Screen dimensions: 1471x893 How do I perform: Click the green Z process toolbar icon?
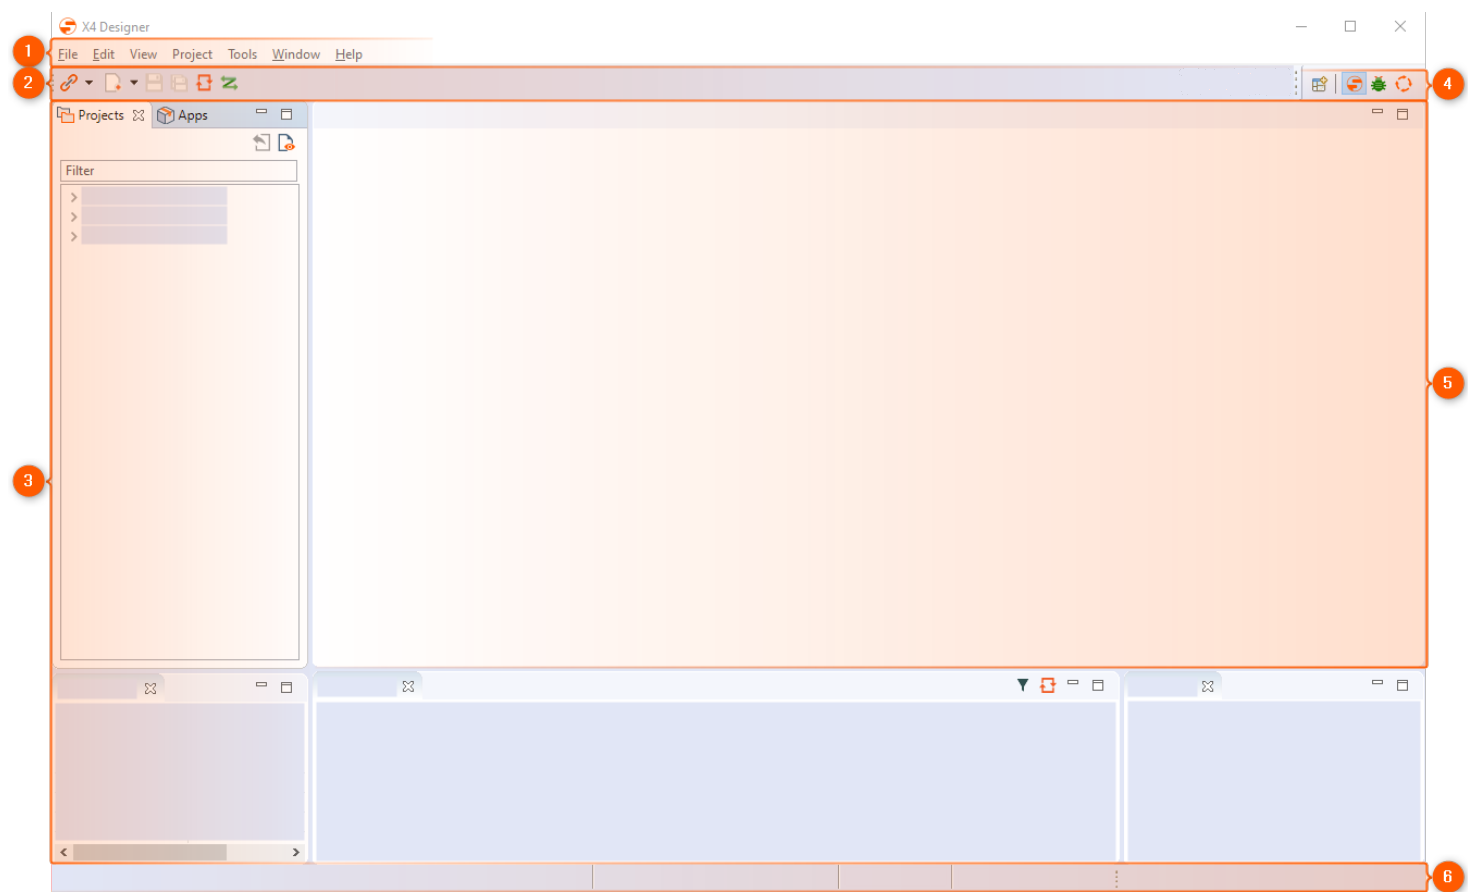229,83
